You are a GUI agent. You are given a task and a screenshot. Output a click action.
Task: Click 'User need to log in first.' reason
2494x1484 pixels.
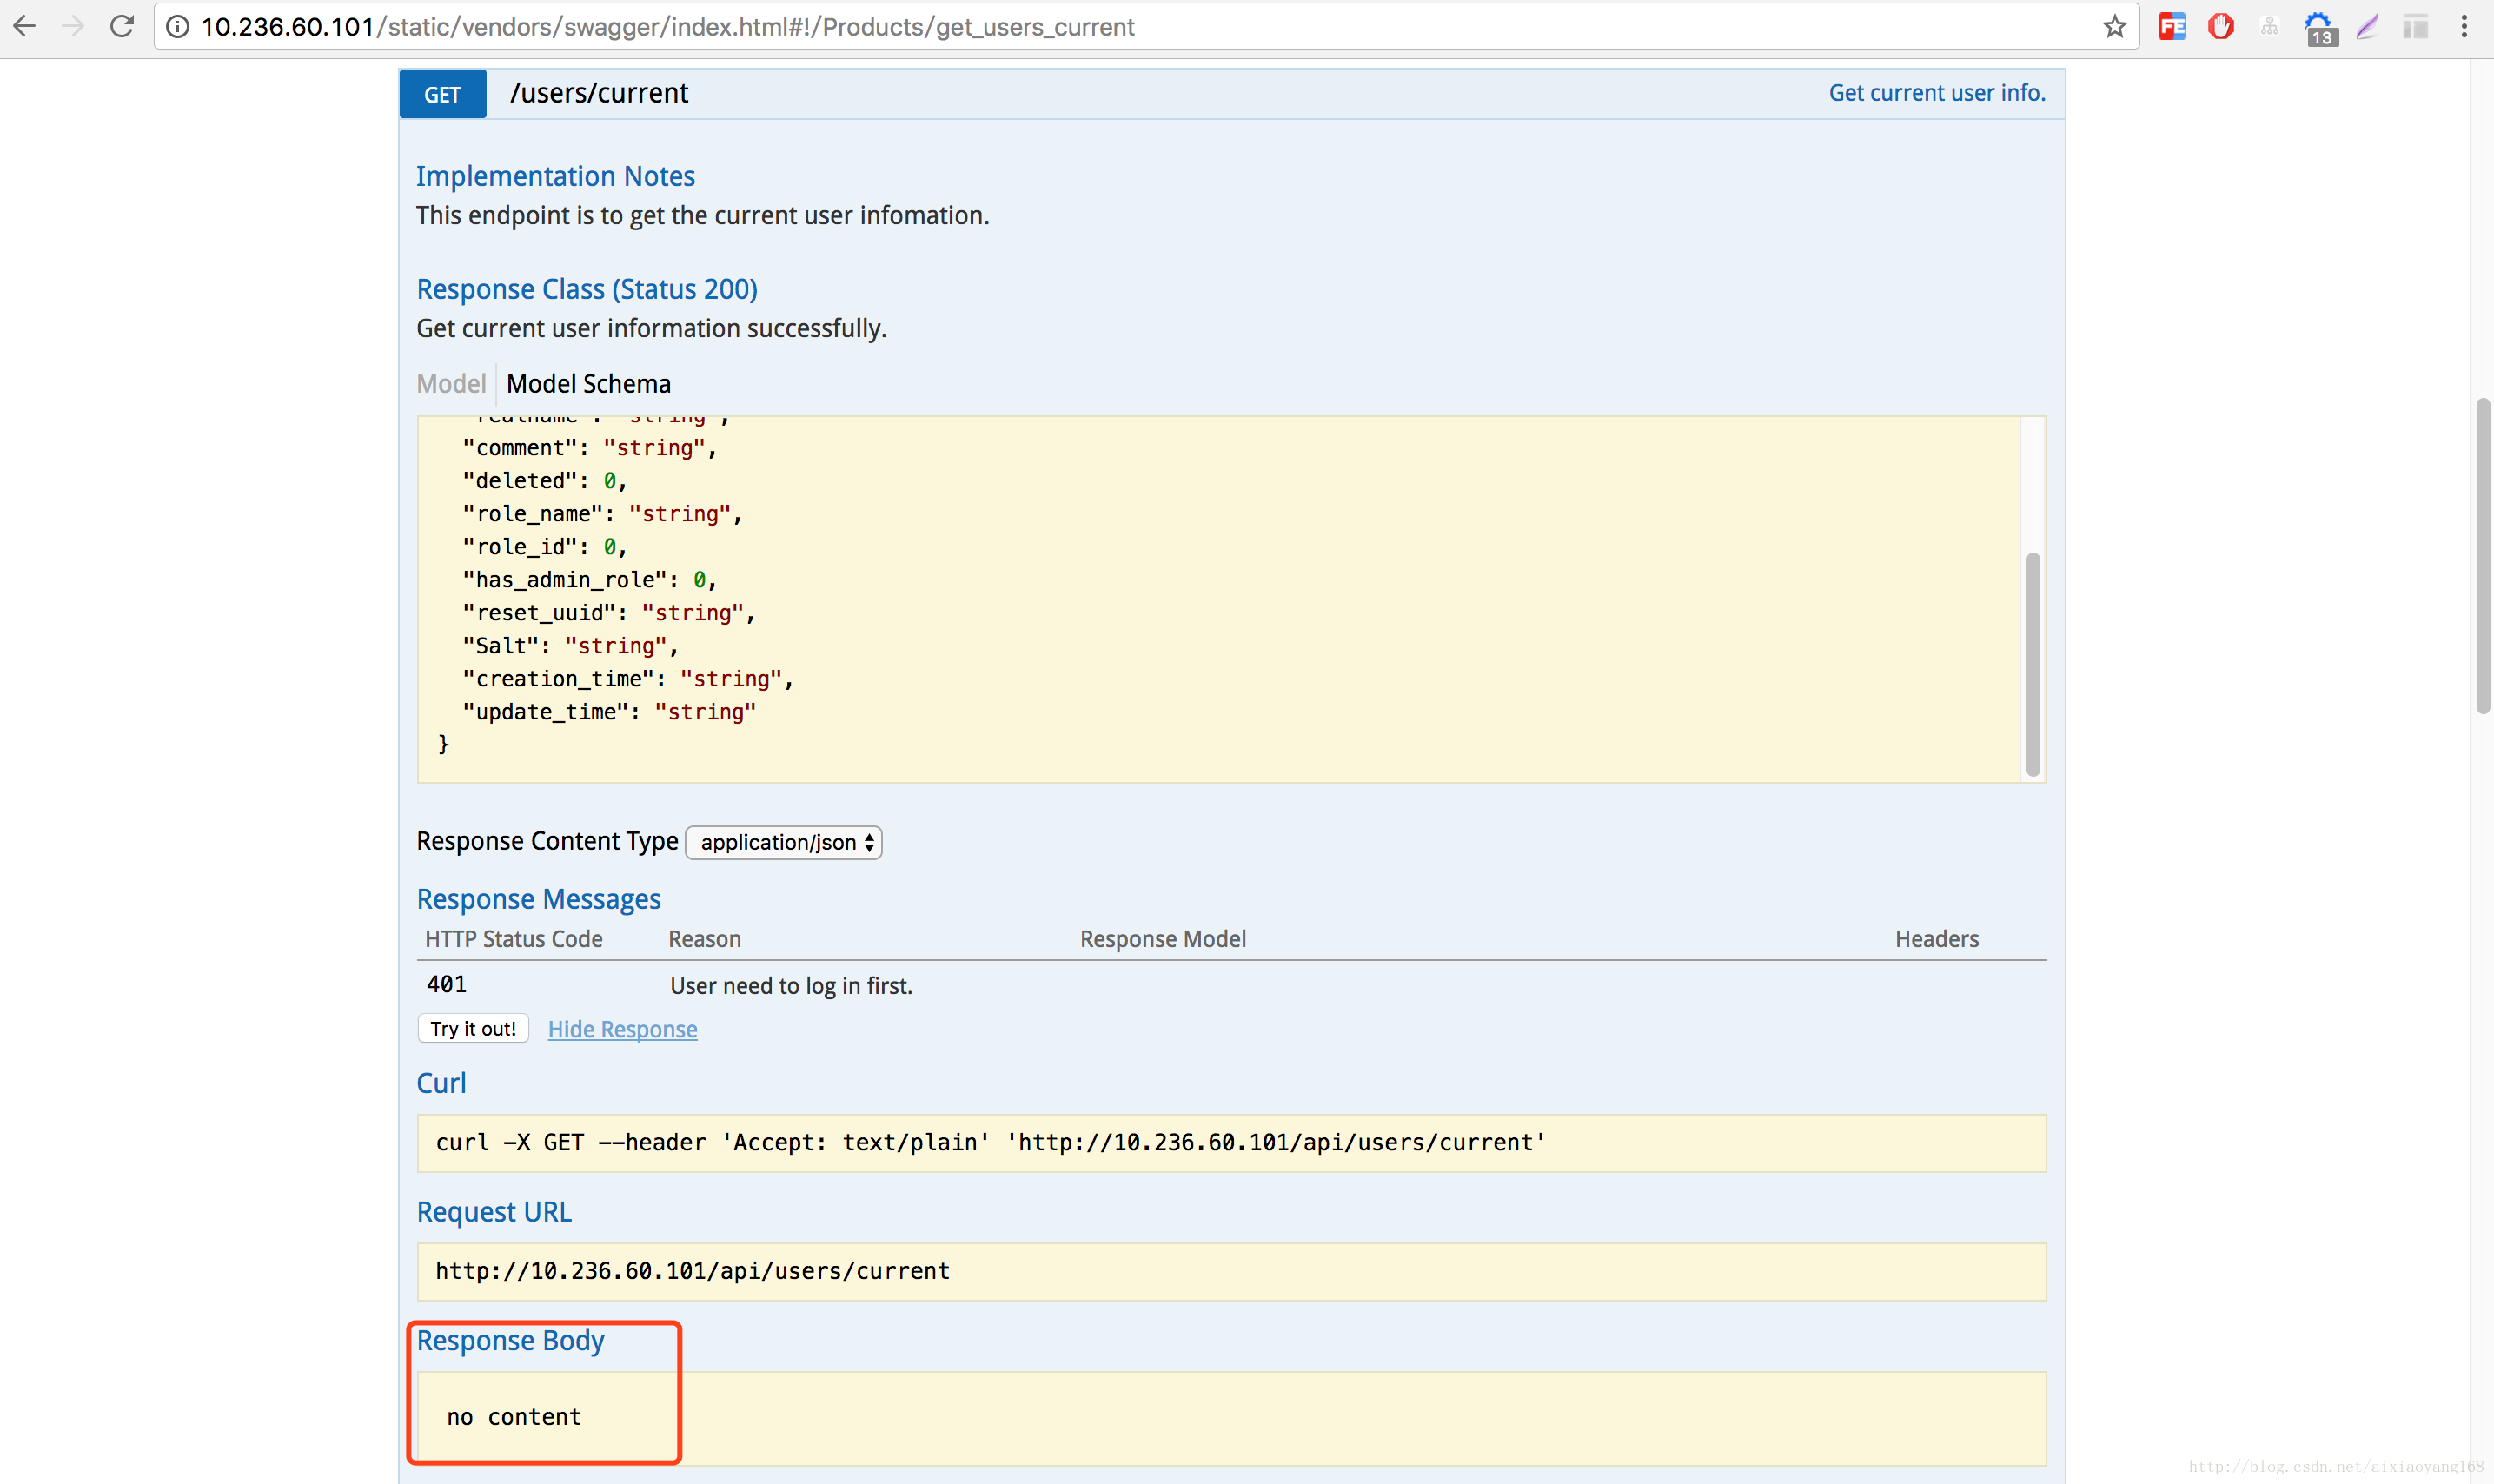pyautogui.click(x=791, y=986)
